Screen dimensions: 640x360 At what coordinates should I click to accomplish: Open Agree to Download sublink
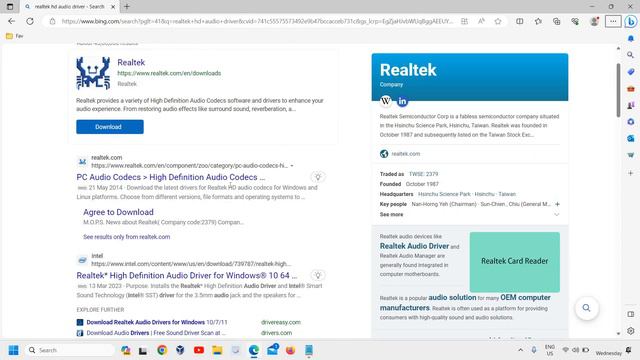pyautogui.click(x=118, y=212)
